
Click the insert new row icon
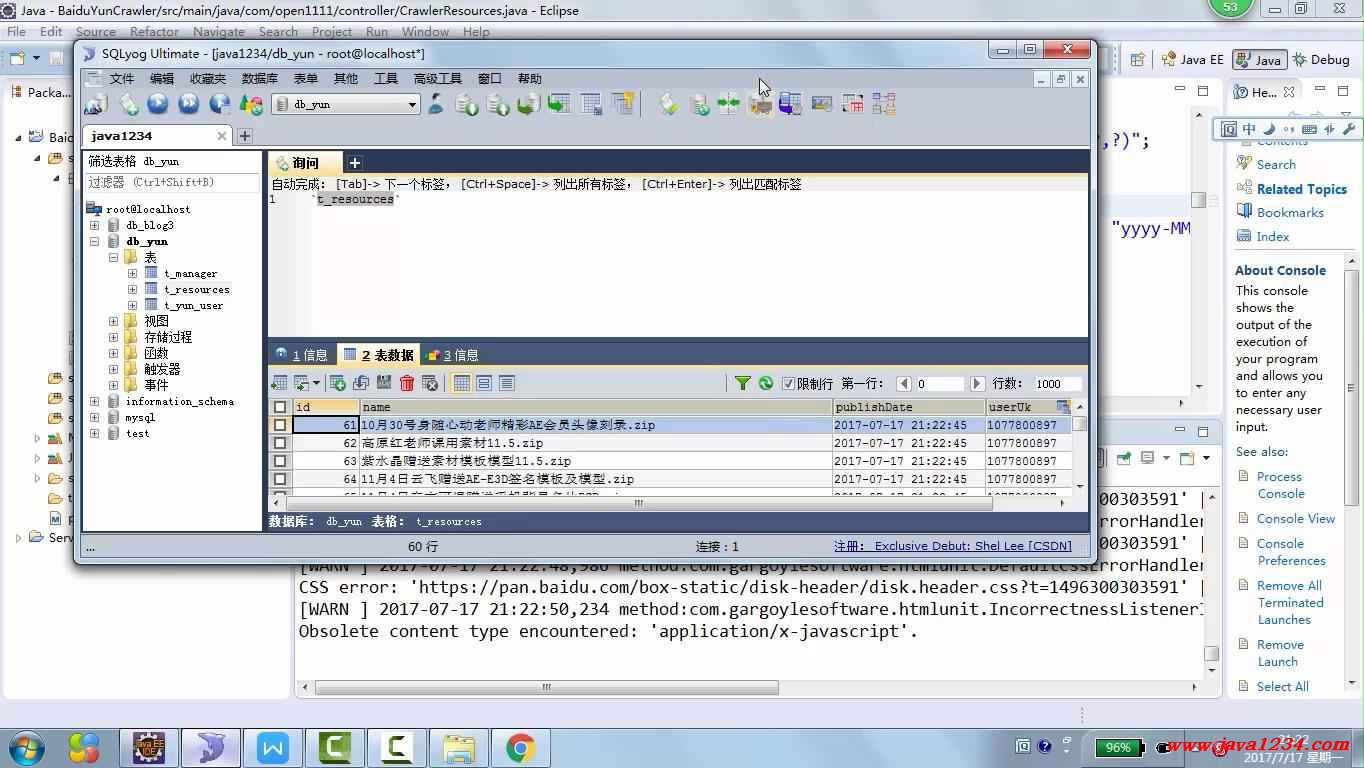[x=338, y=383]
